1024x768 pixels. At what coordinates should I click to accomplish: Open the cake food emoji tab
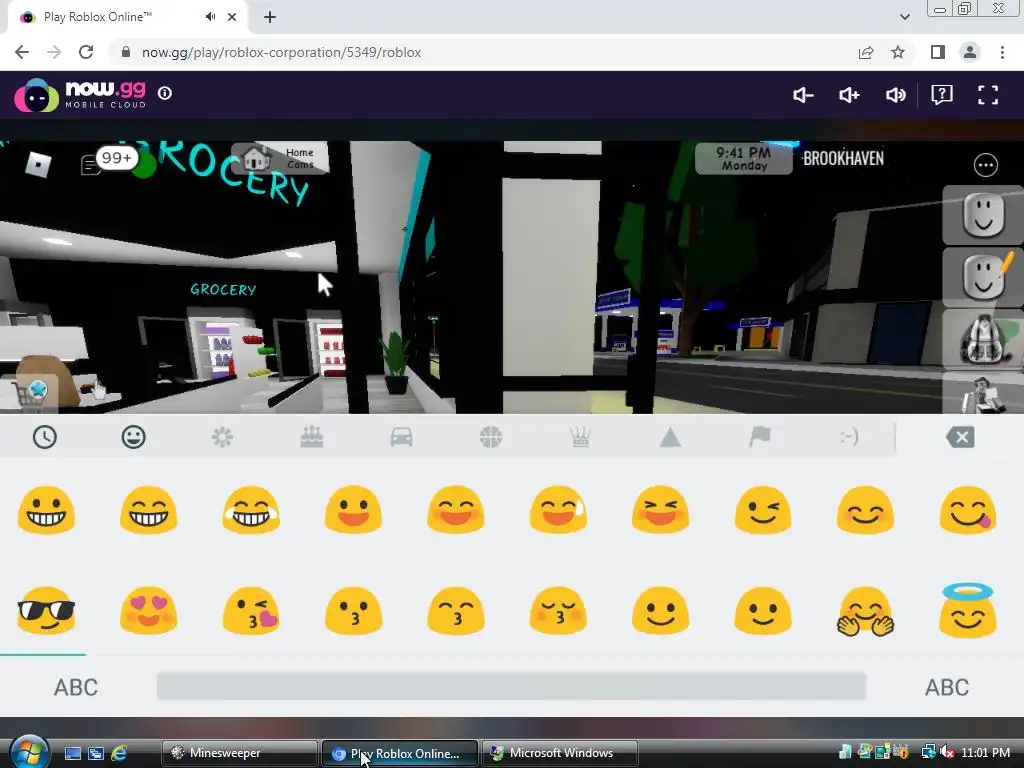(x=312, y=437)
